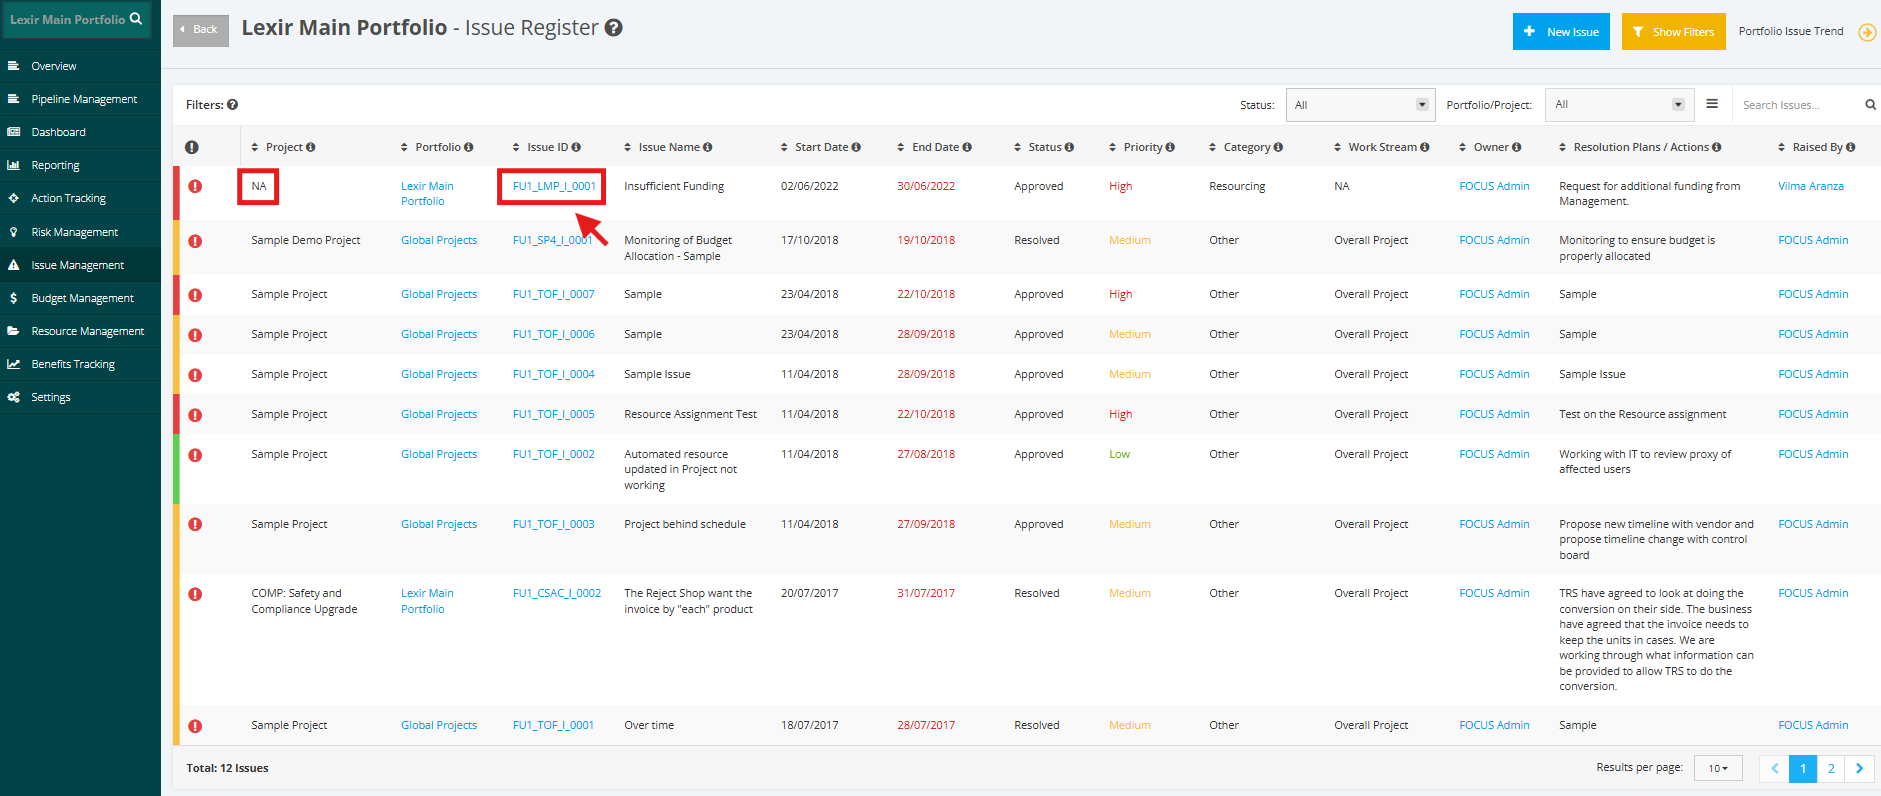Sort issues by the Status column header

coord(1043,147)
